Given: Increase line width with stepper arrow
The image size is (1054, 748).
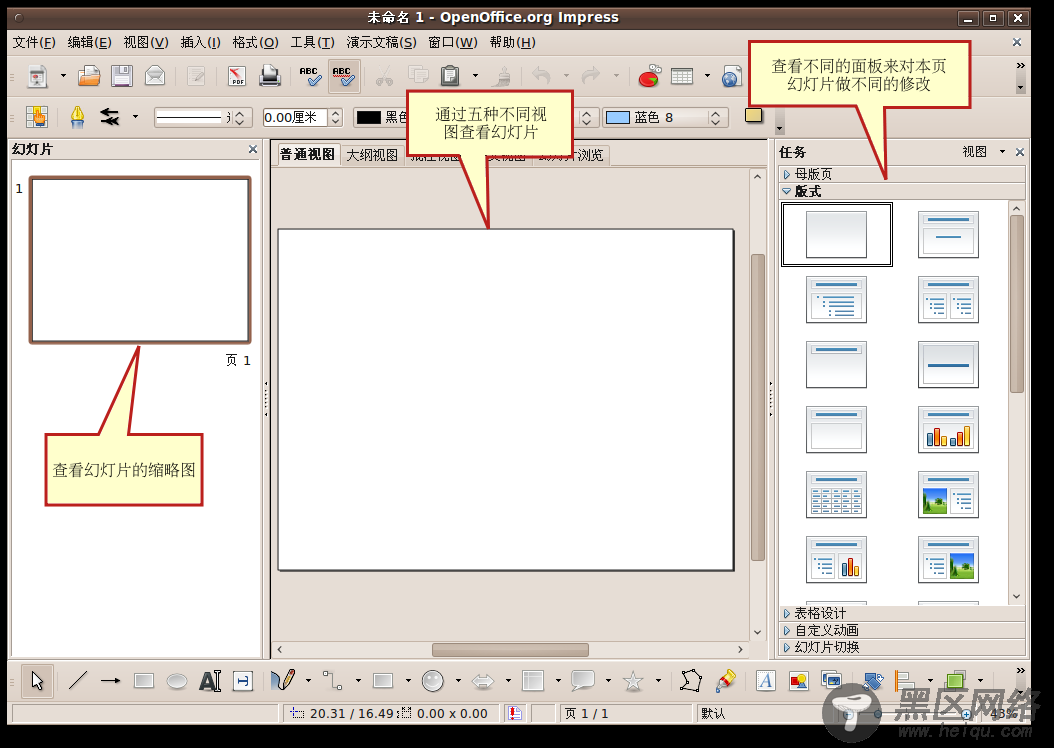Looking at the screenshot, I should pyautogui.click(x=335, y=113).
